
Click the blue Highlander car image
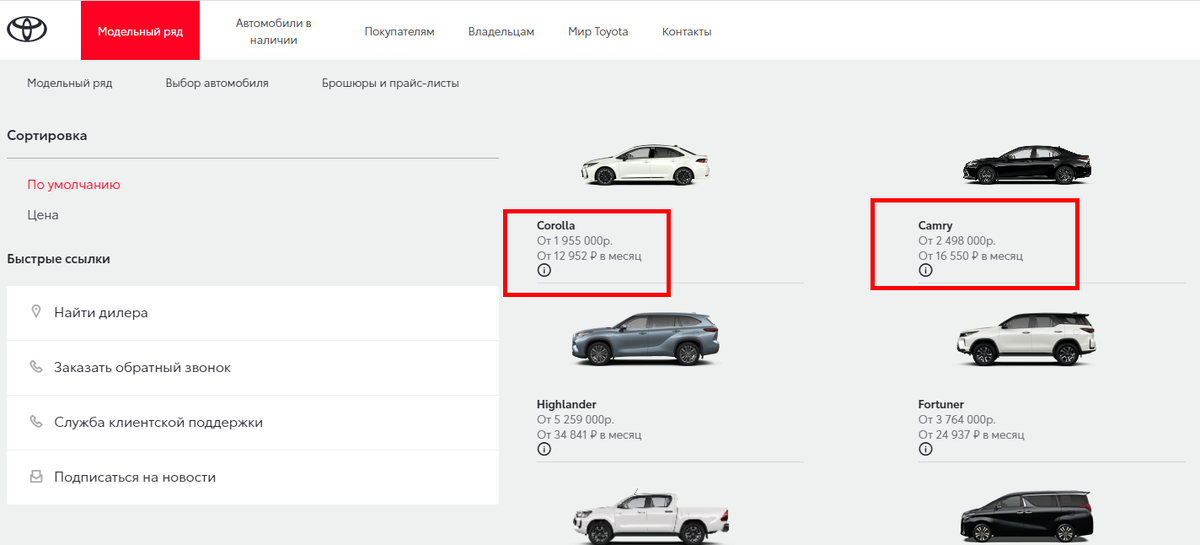644,339
